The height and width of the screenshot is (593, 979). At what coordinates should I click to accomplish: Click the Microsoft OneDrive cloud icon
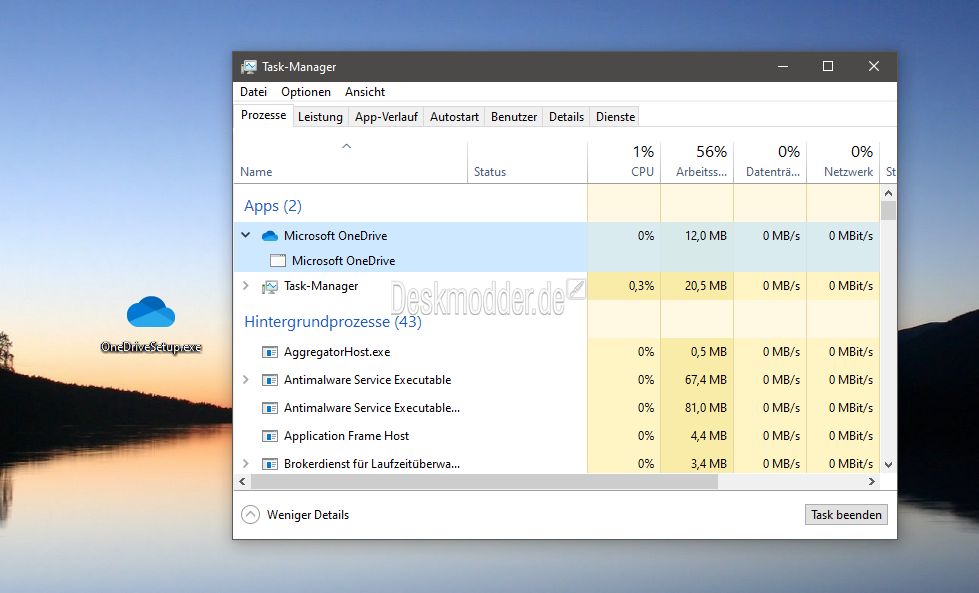pos(270,236)
